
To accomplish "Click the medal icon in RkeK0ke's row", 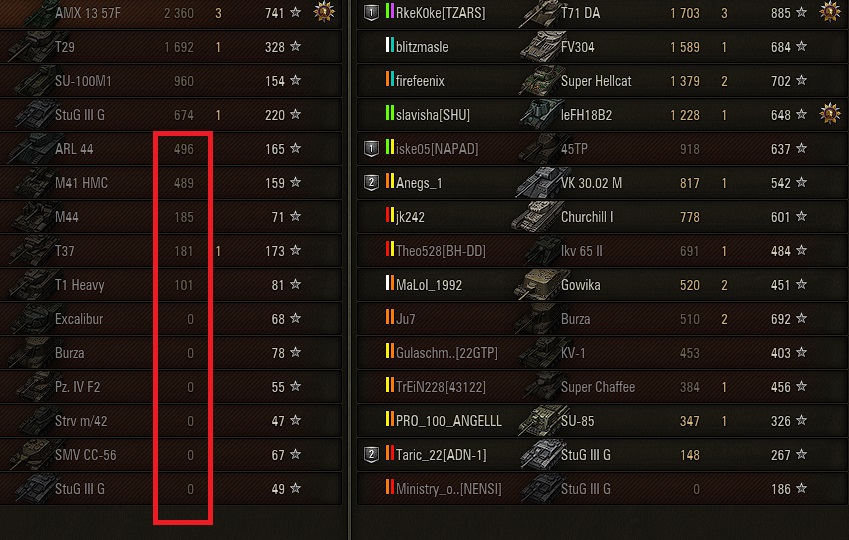I will (x=830, y=11).
